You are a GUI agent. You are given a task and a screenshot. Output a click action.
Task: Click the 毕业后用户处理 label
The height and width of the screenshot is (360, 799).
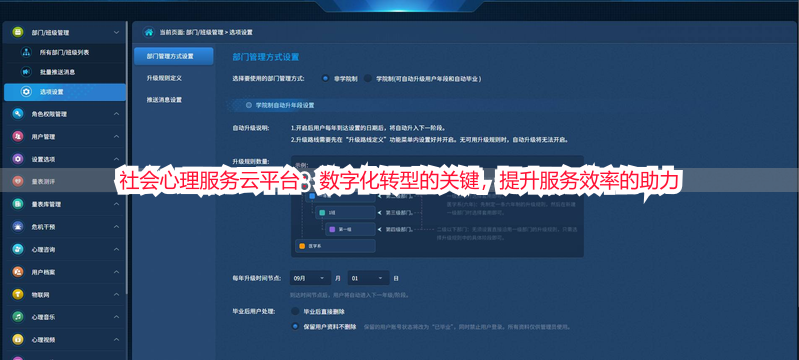coord(254,311)
